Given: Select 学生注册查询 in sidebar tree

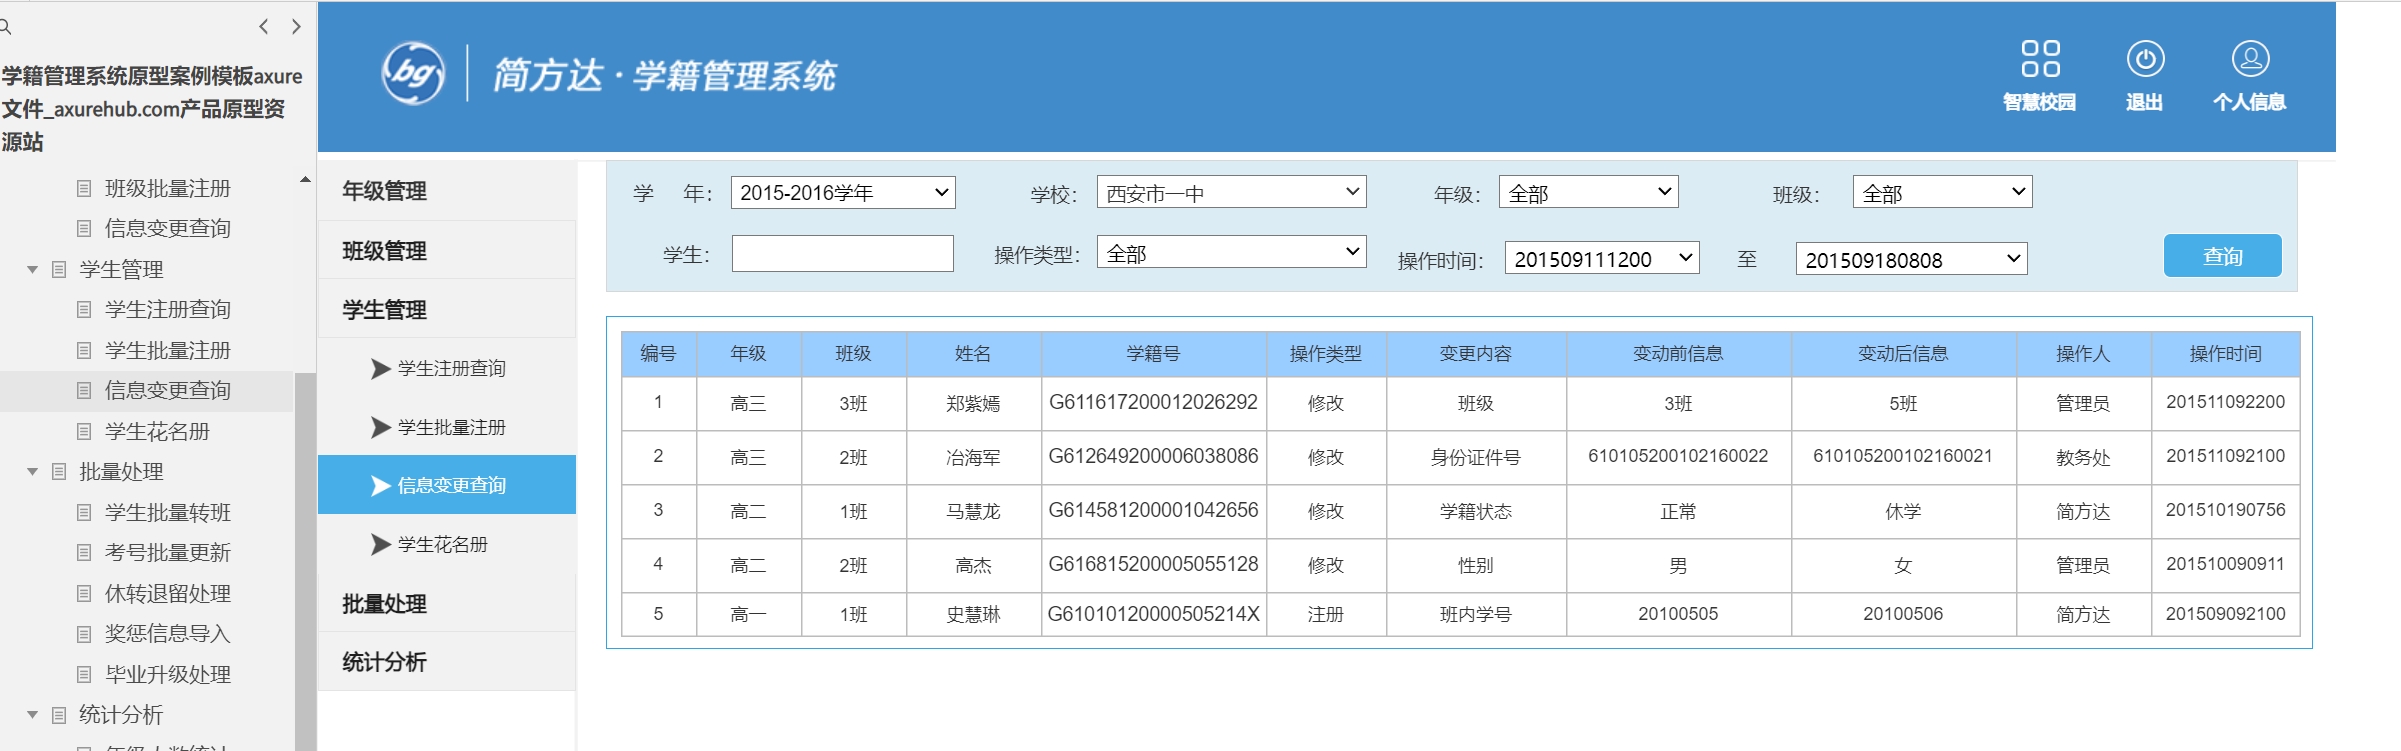Looking at the screenshot, I should [167, 309].
